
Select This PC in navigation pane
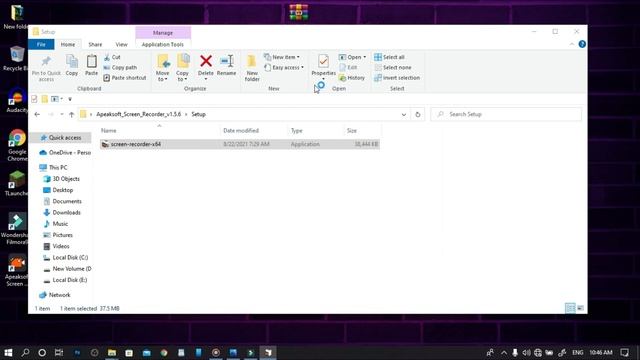[53, 167]
